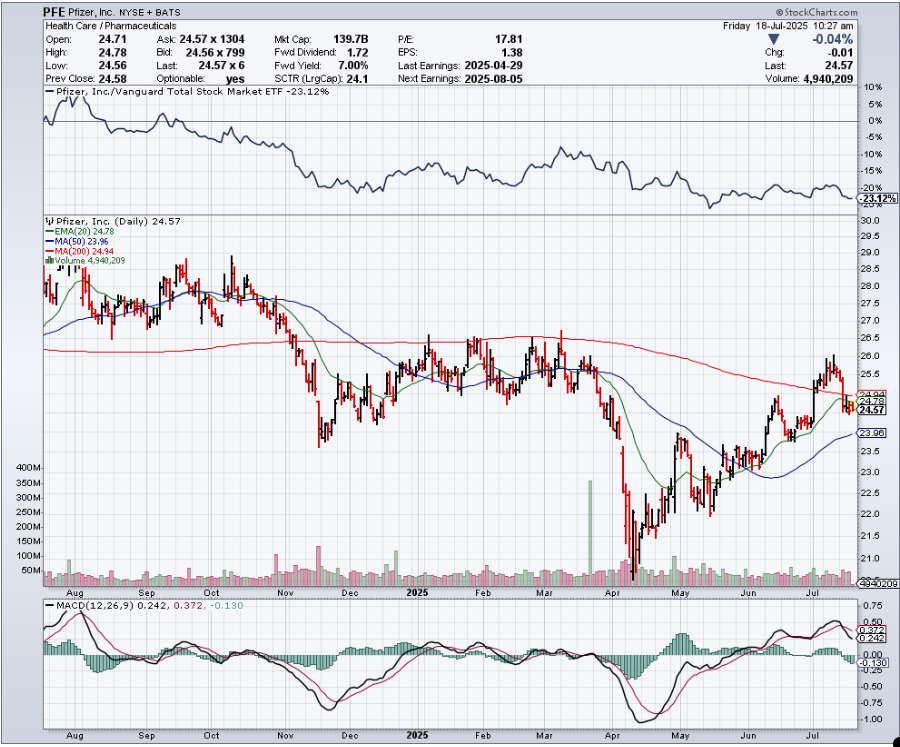Click the Mkt Cap value 139.7B
The image size is (900, 747).
[x=351, y=40]
